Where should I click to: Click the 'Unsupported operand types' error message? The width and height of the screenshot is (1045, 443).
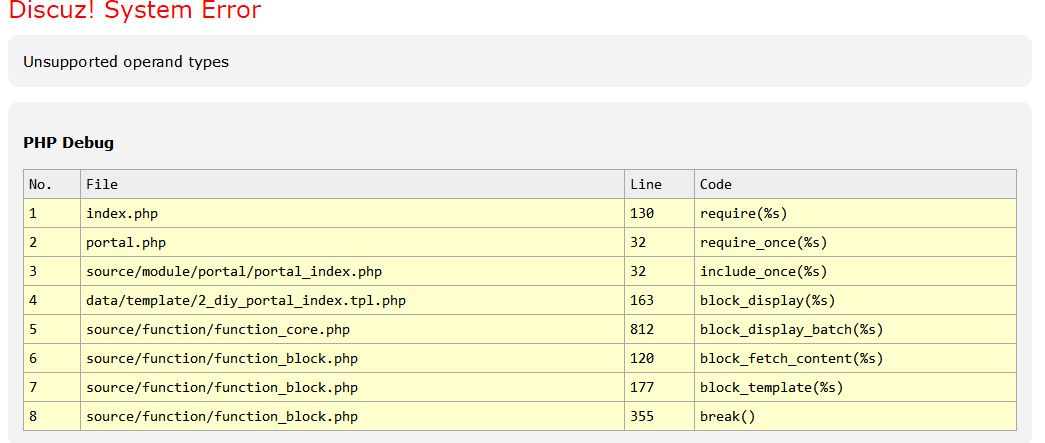tap(126, 62)
